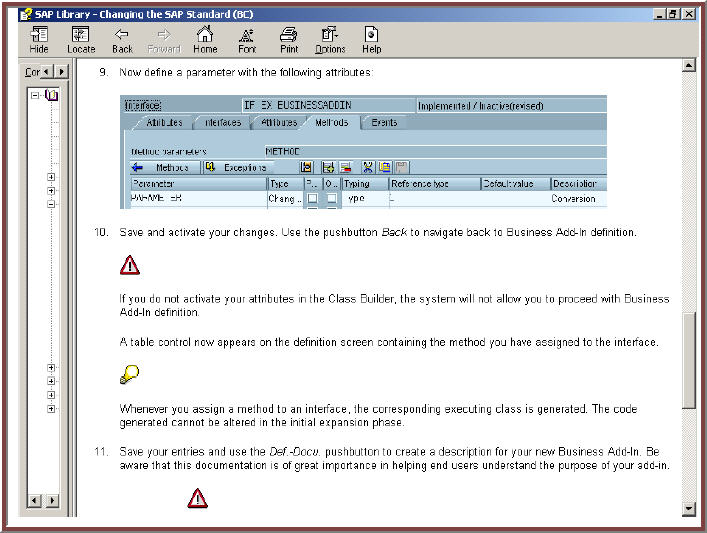Click Methods back-arrow button in image
Image resolution: width=707 pixels, height=533 pixels.
pyautogui.click(x=164, y=168)
